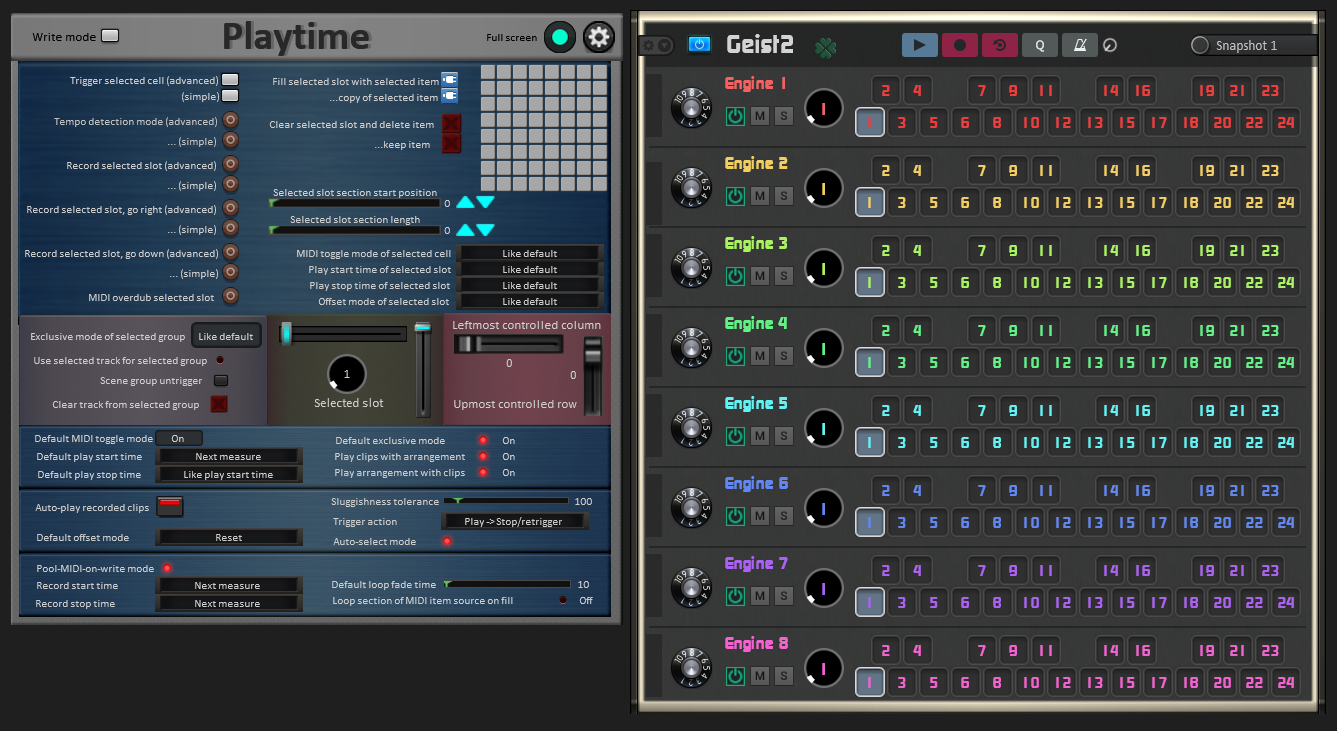1337x731 pixels.
Task: Click Leftmost controlled column slider
Action: pos(508,344)
